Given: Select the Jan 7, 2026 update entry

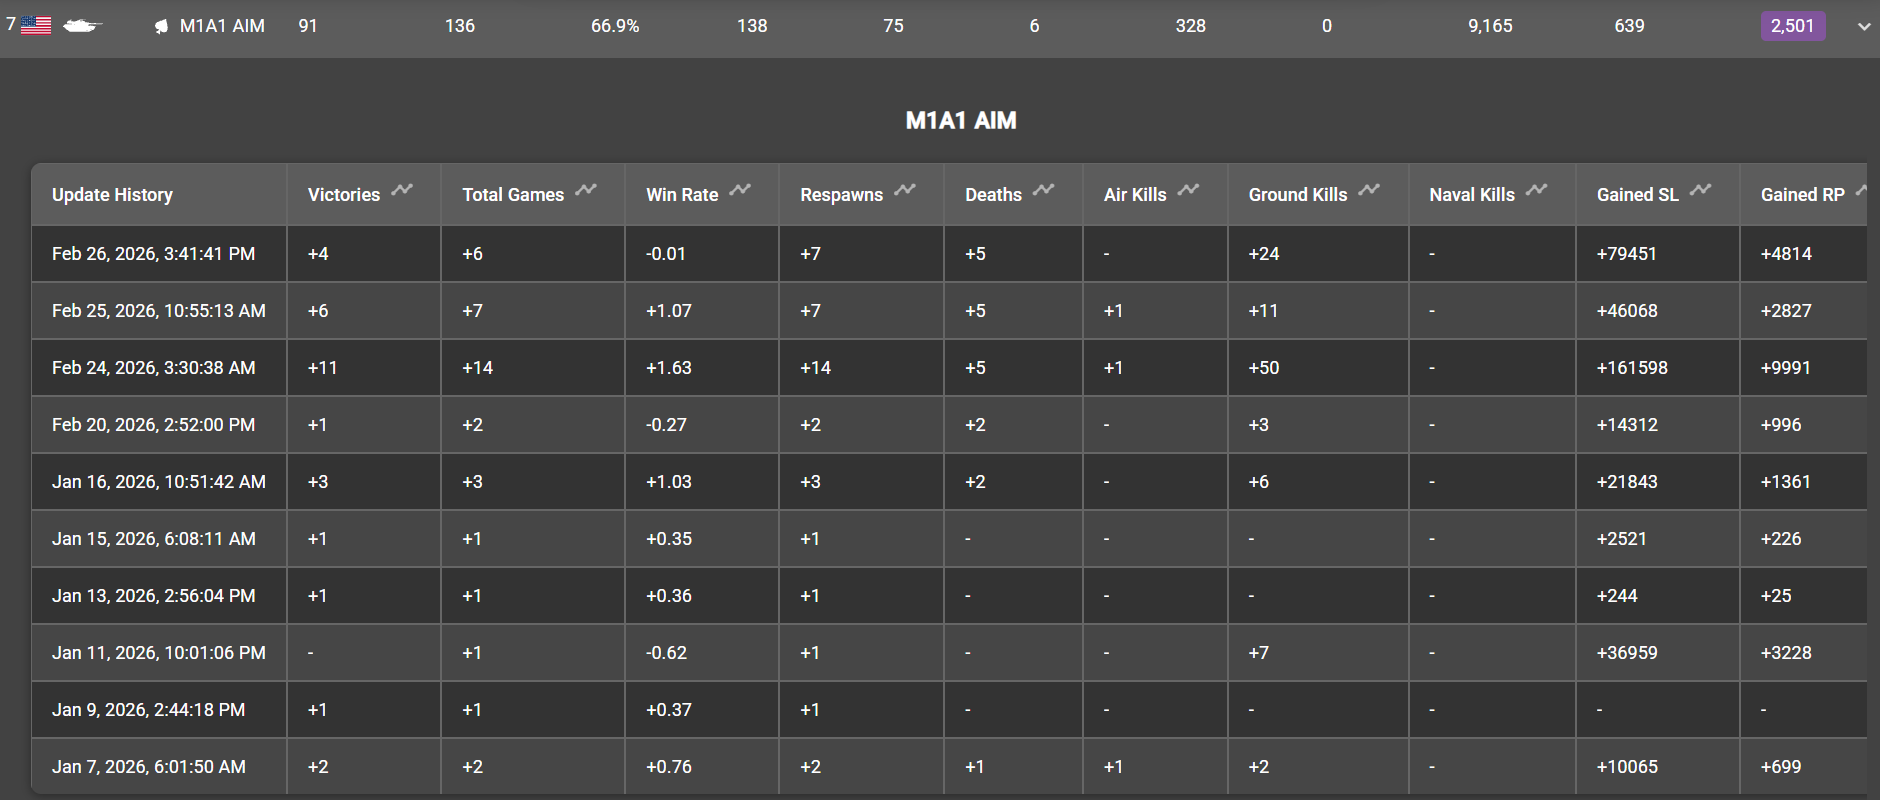Looking at the screenshot, I should tap(148, 767).
